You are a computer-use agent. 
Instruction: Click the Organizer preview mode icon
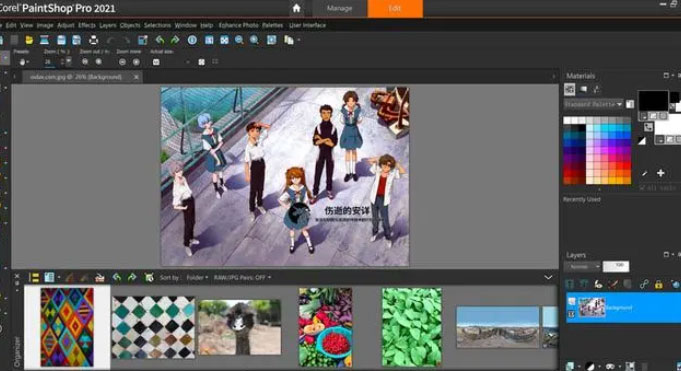[x=50, y=277]
